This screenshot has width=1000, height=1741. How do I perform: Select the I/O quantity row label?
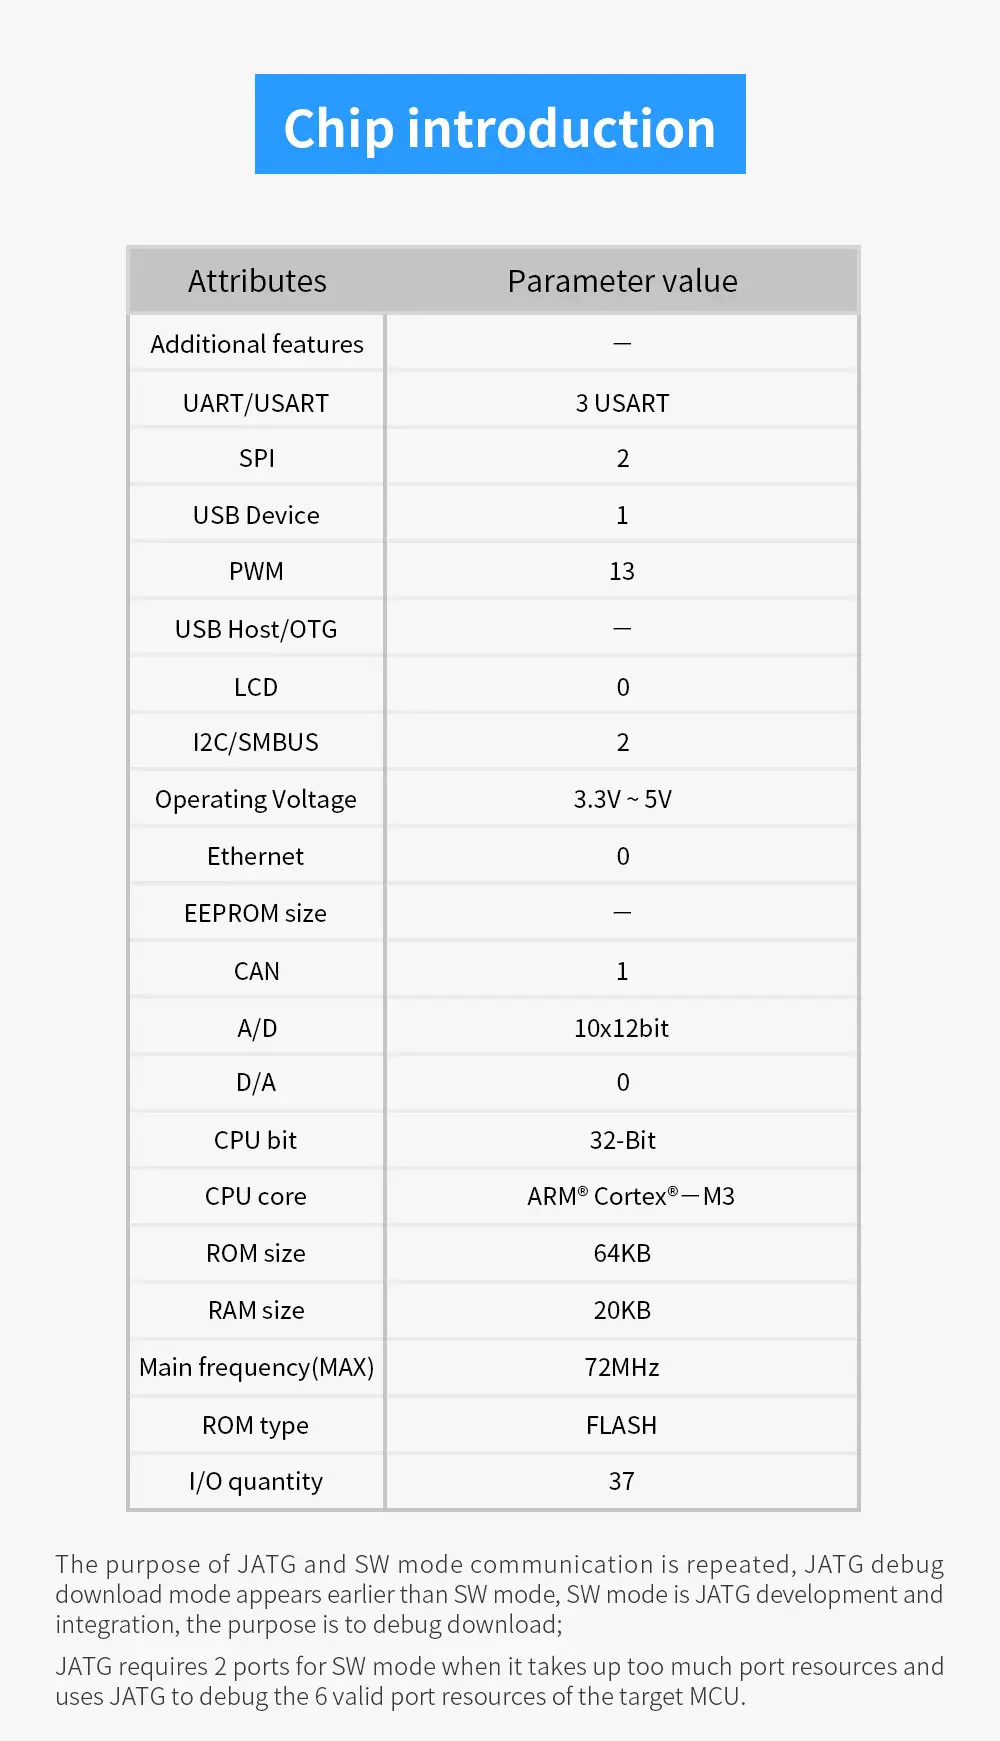pos(256,1481)
